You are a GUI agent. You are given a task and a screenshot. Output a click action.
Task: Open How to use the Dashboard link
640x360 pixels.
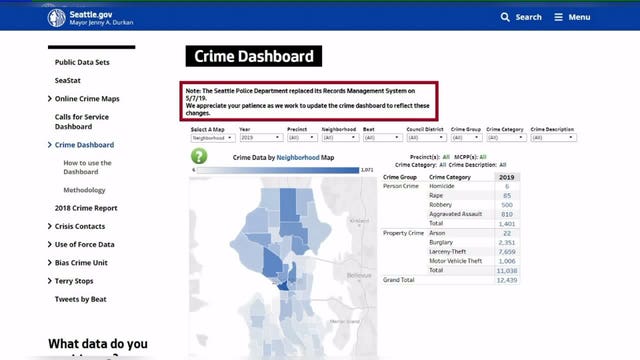pyautogui.click(x=87, y=167)
